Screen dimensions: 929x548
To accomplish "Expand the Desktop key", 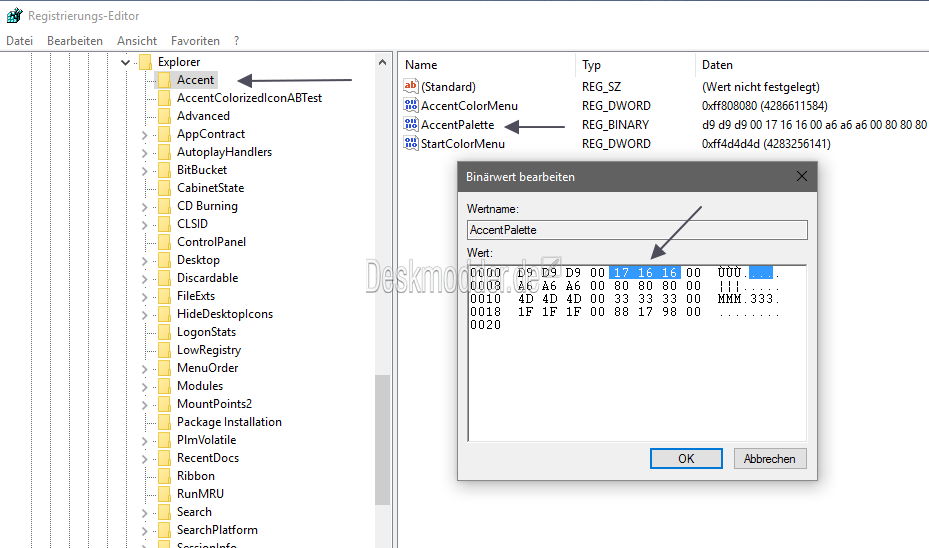I will coord(145,261).
